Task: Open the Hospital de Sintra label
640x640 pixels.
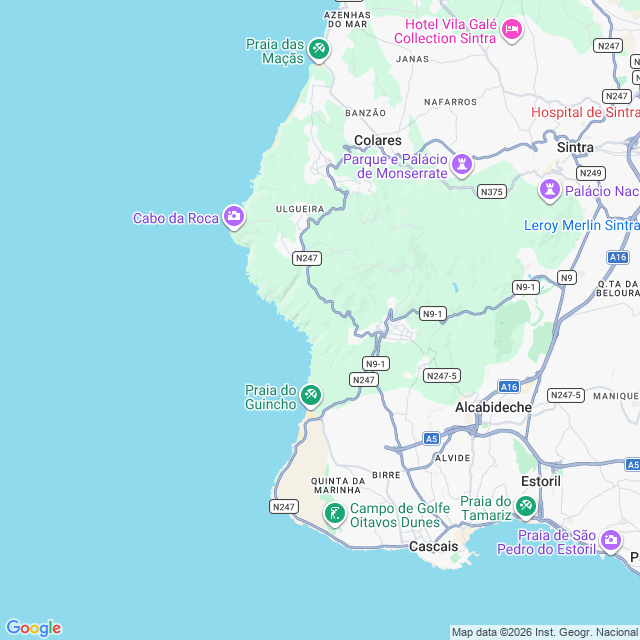Action: (585, 112)
